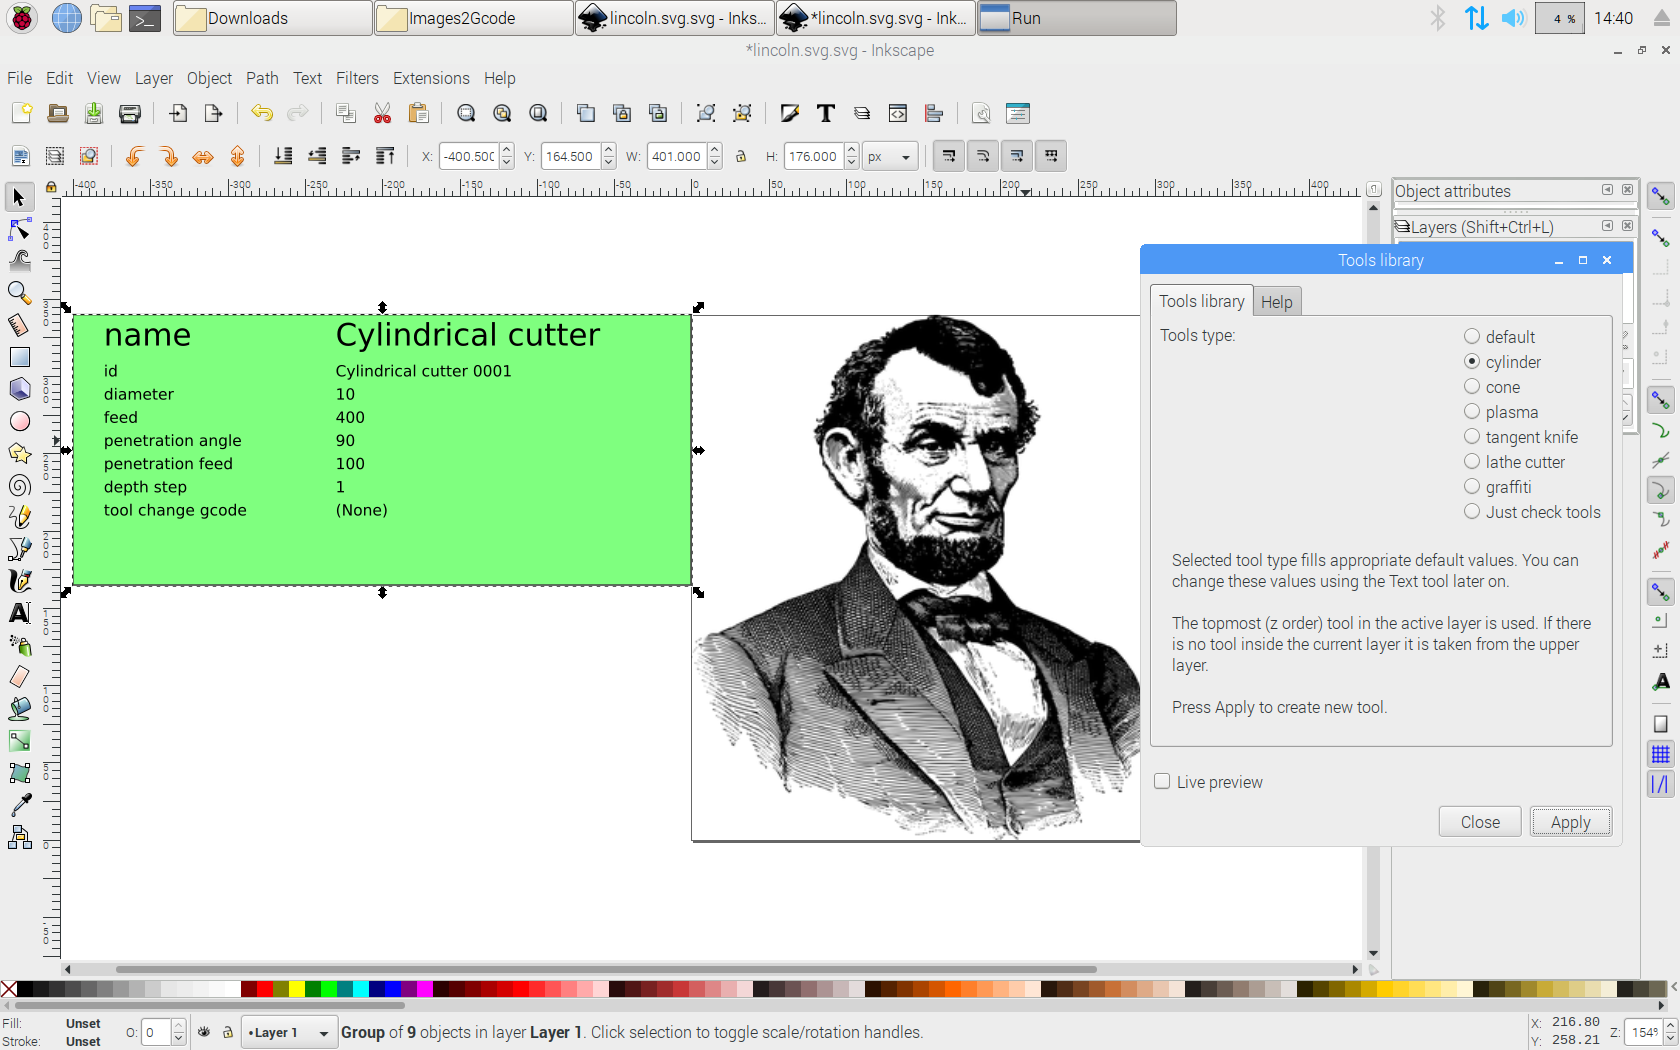Toggle the width/height ratio lock
This screenshot has width=1680, height=1050.
click(741, 156)
